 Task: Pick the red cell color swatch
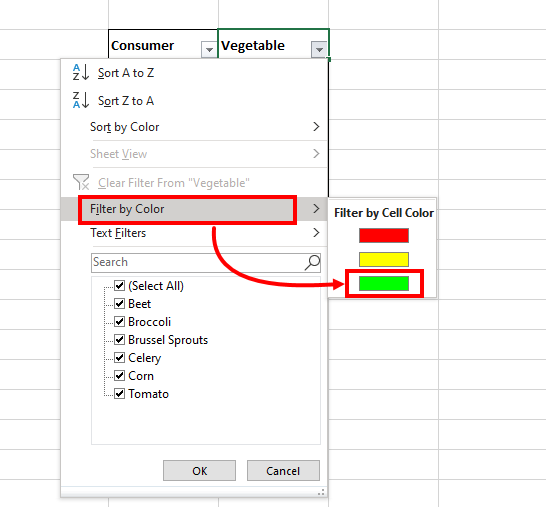tap(384, 235)
